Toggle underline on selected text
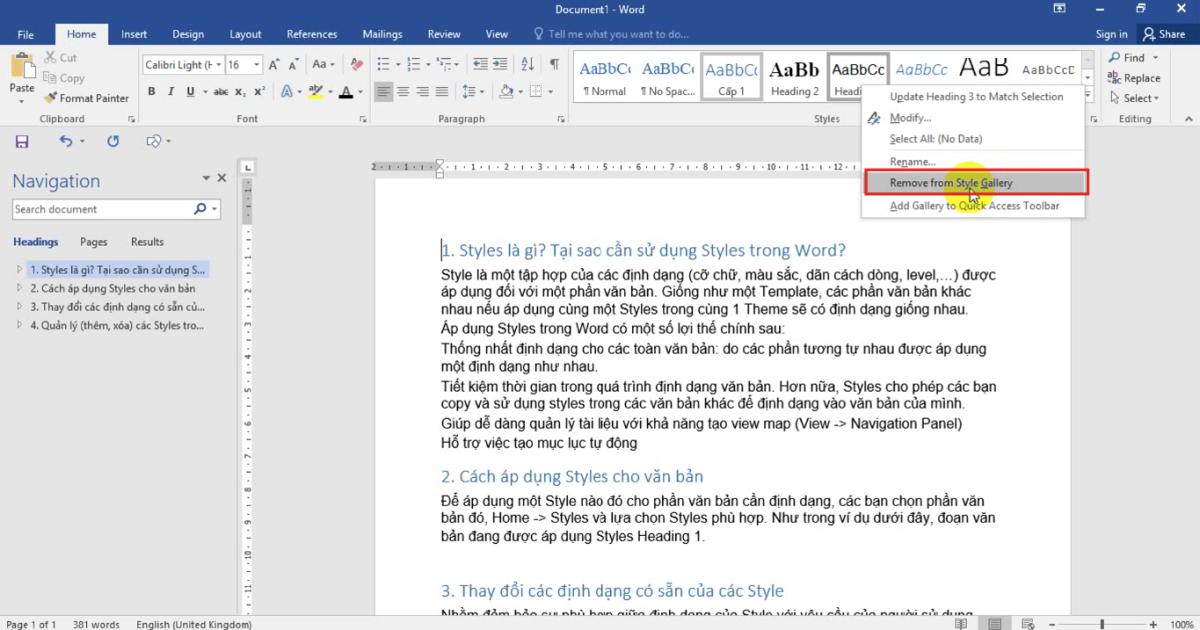Screen dimensions: 1200x630 (188, 90)
